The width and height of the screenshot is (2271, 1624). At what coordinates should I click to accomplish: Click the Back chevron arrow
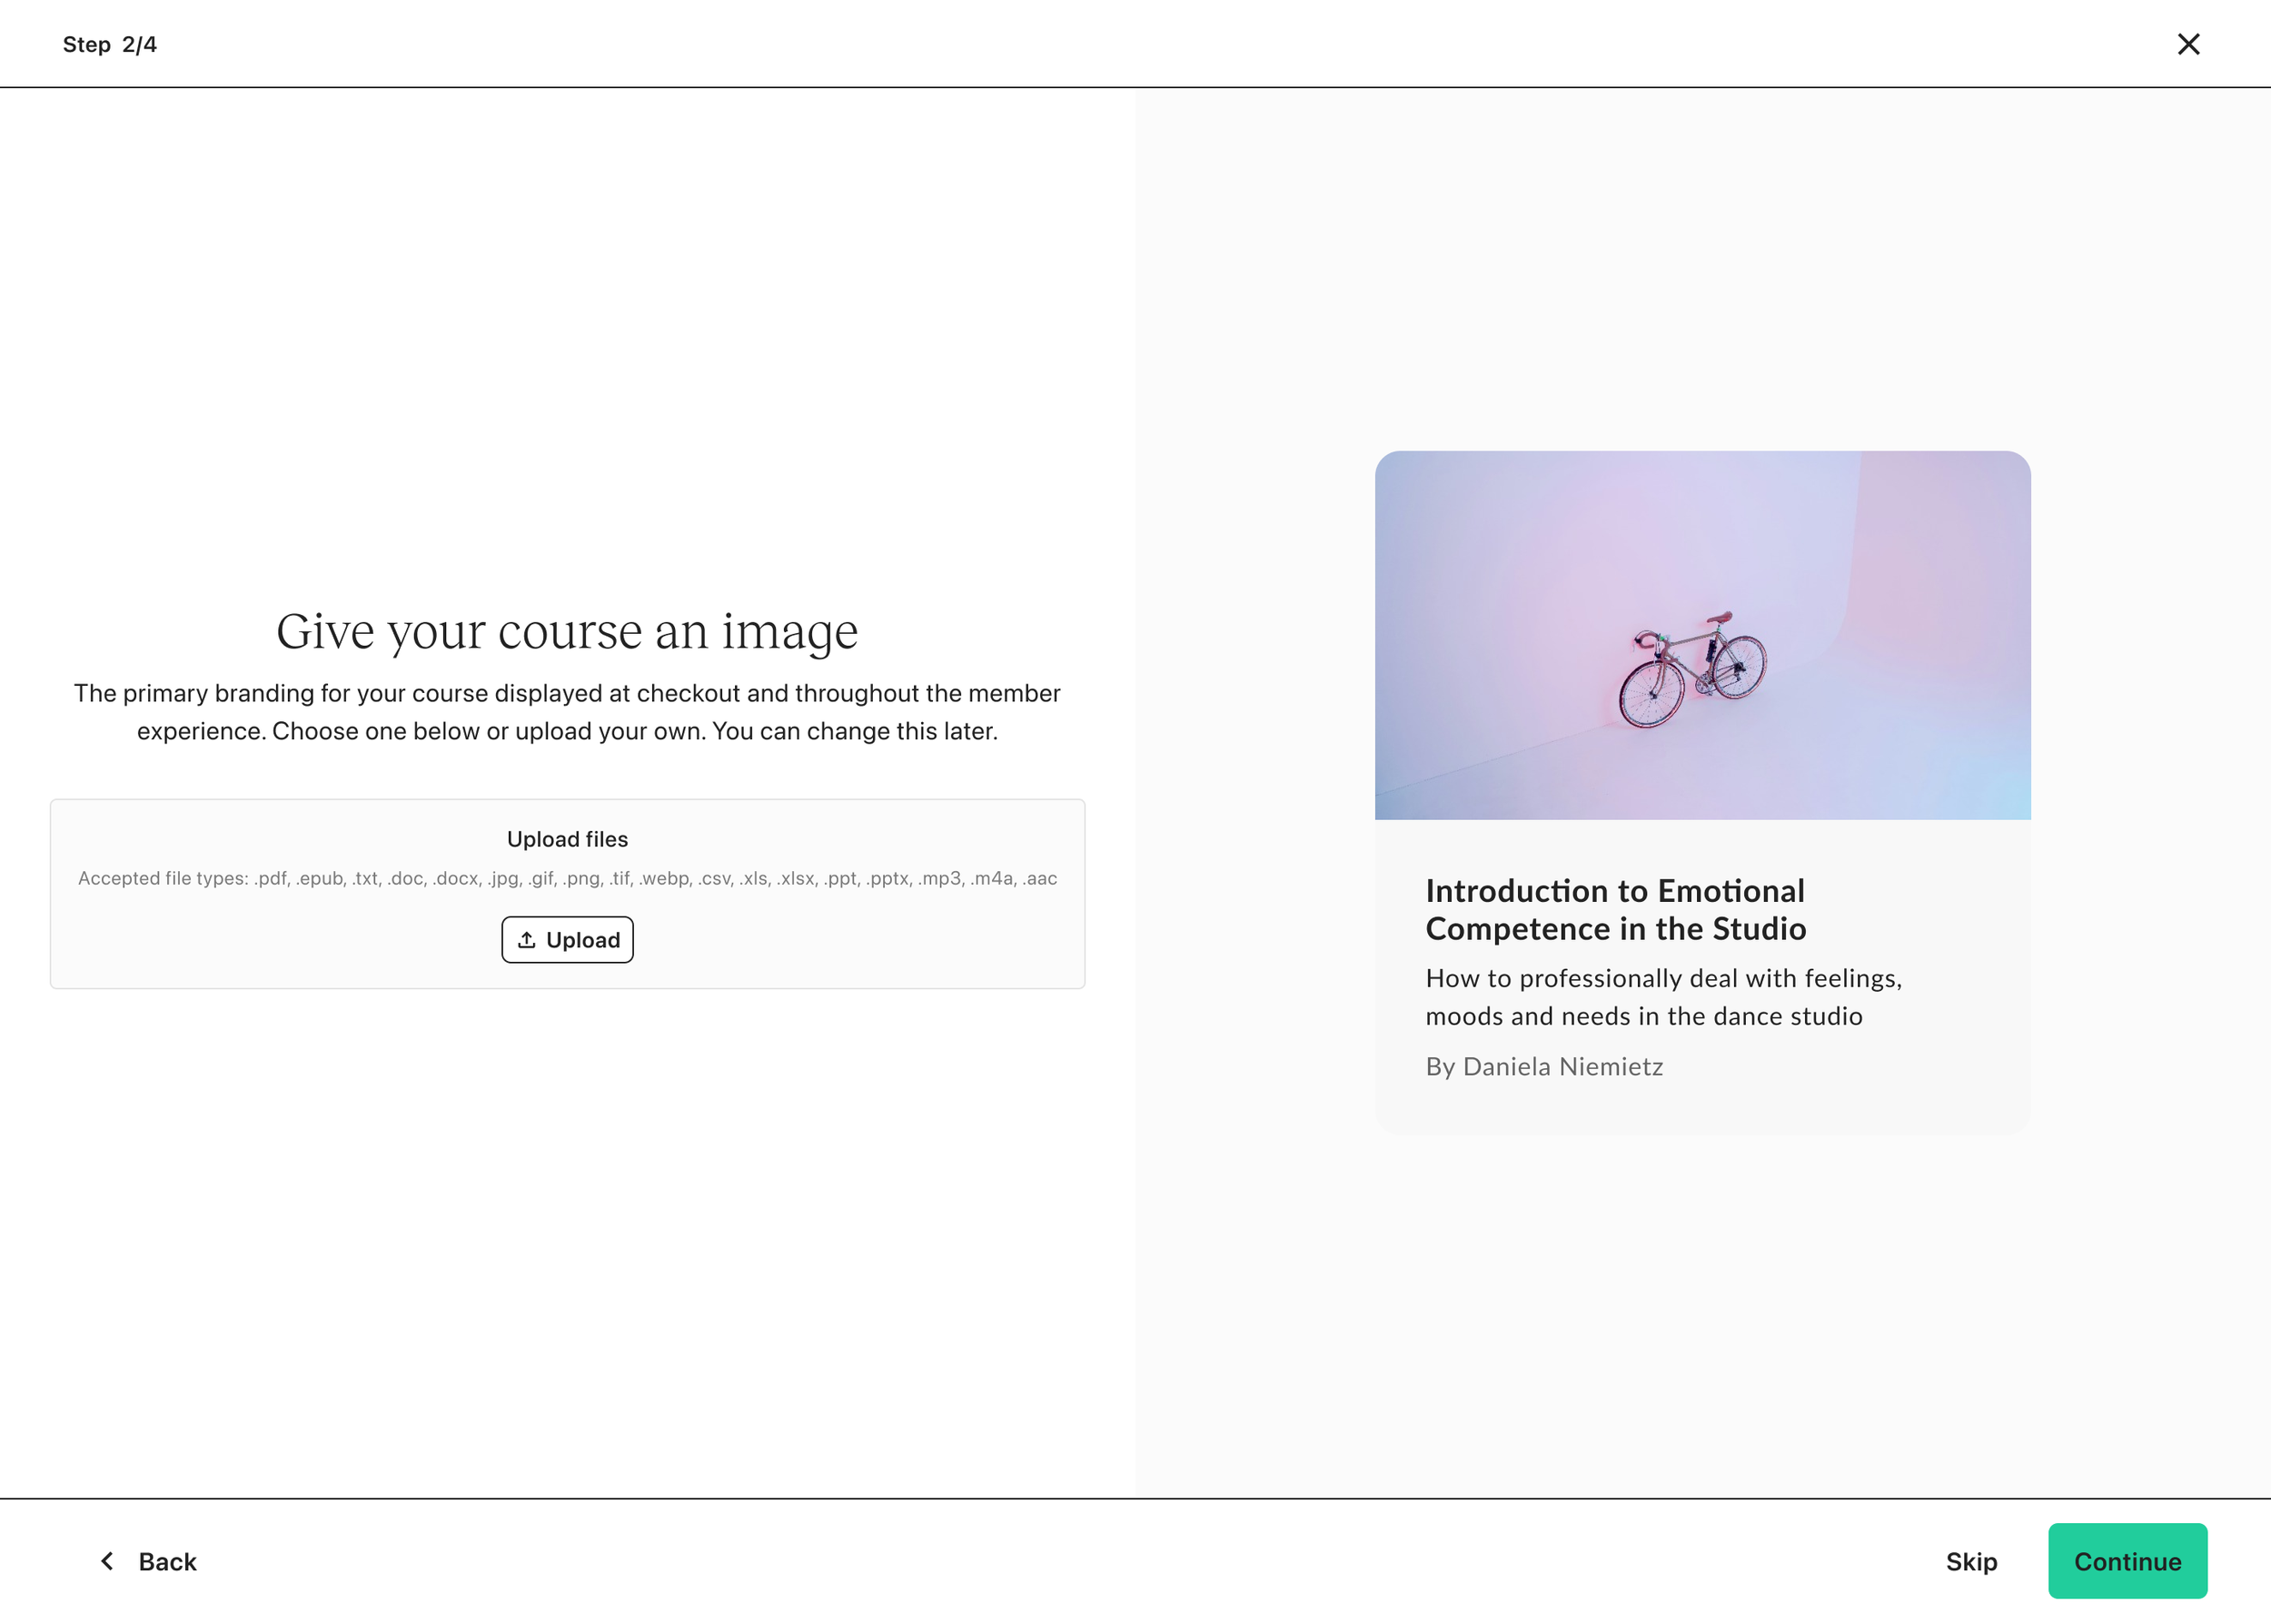[x=107, y=1561]
